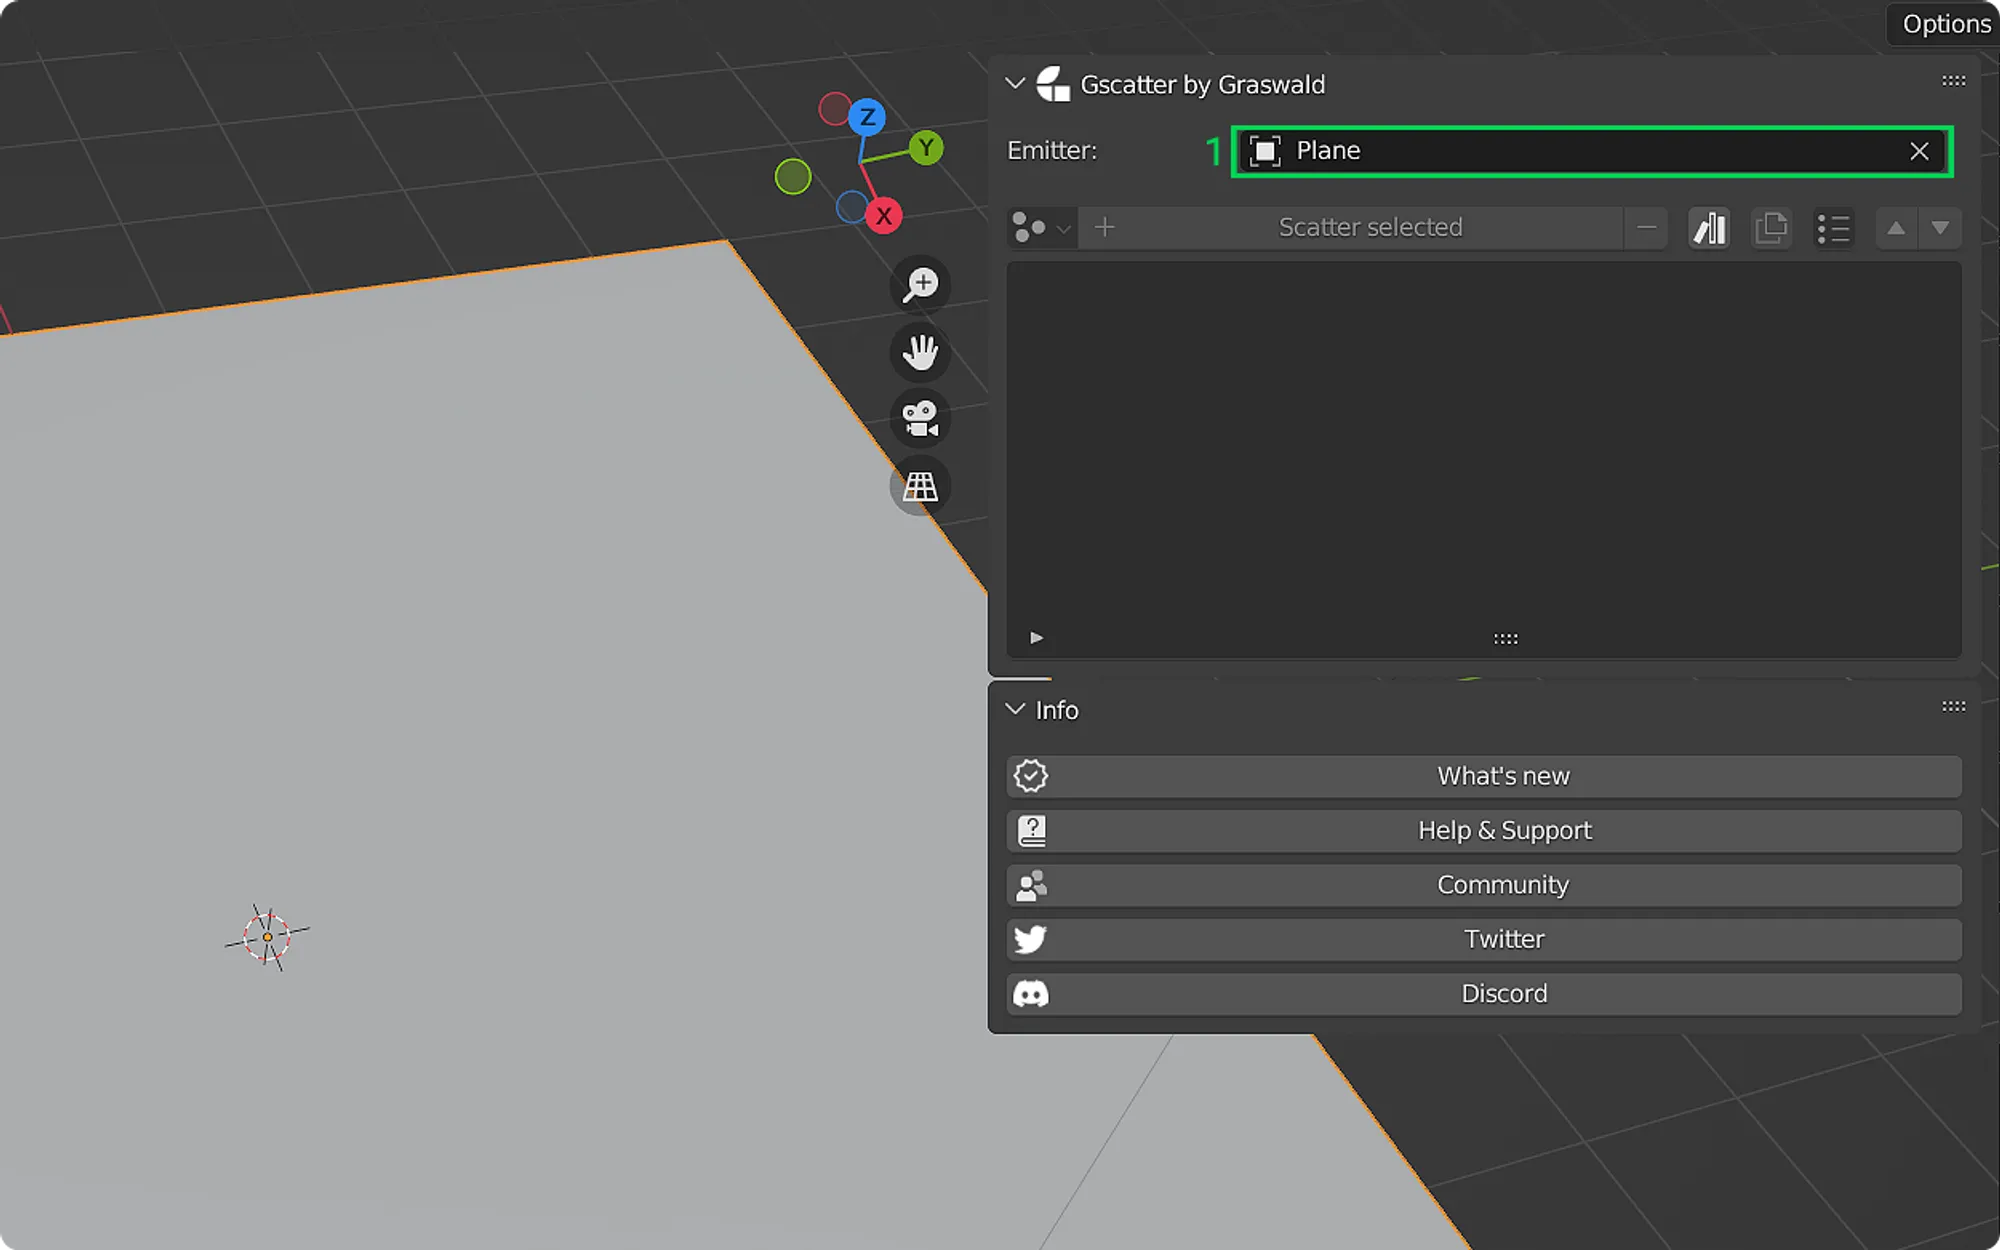Open the Plane emitter object field
The image size is (2000, 1250).
1591,151
